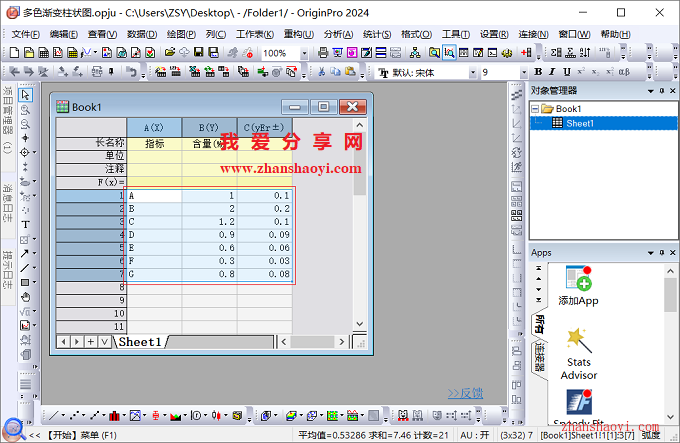Image resolution: width=680 pixels, height=443 pixels.
Task: Click the Sort icon in toolbar
Action: coord(585,53)
